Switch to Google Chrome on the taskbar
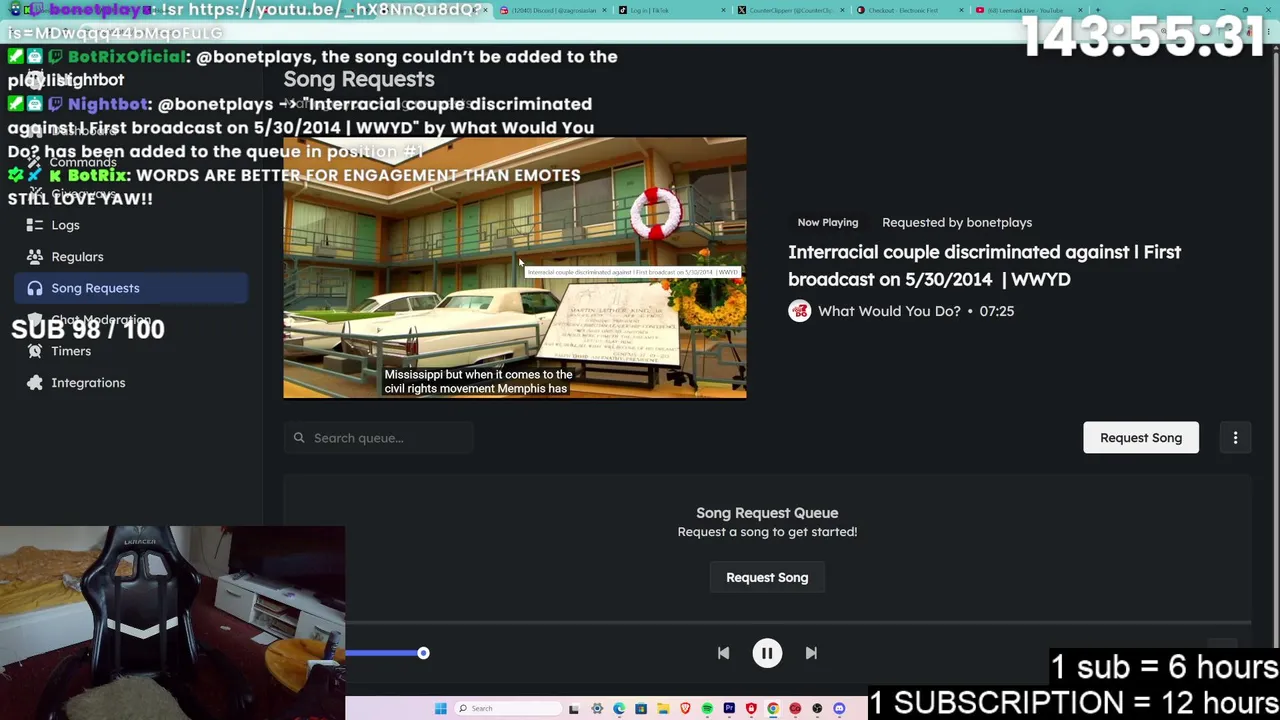This screenshot has width=1280, height=720. [x=773, y=709]
